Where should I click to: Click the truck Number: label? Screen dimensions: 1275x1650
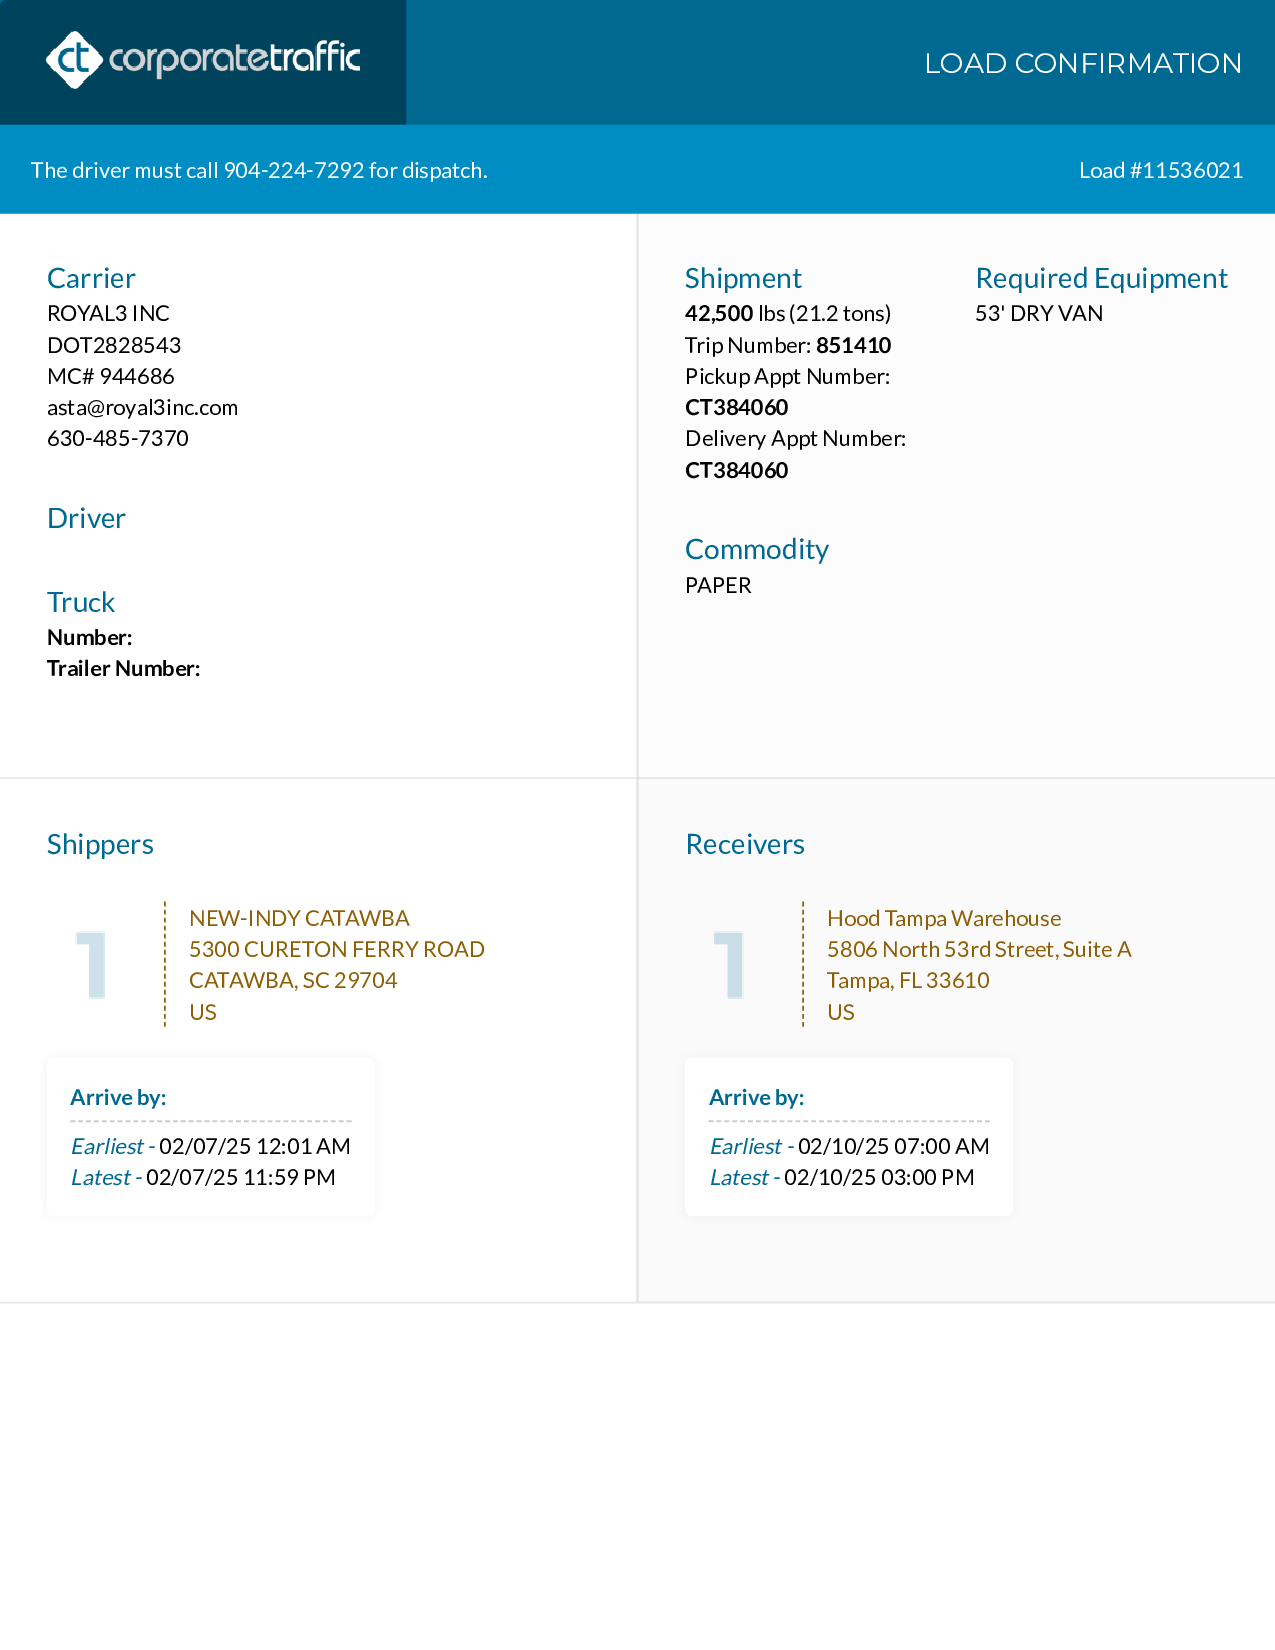(90, 637)
